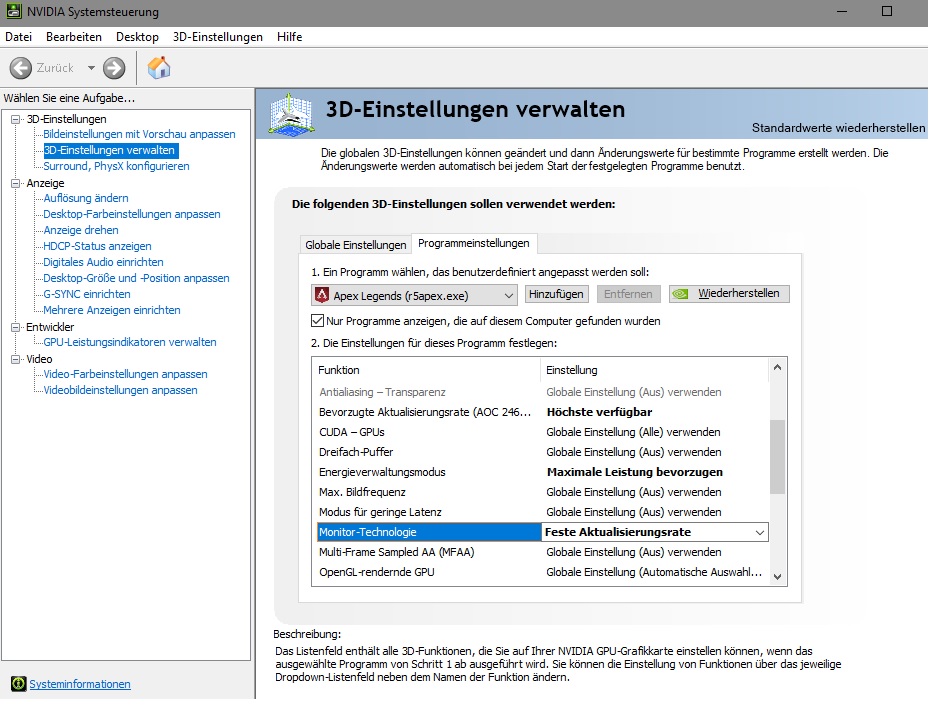Select the OpenGL-rendernde GPU row
929x705 pixels.
[x=542, y=572]
